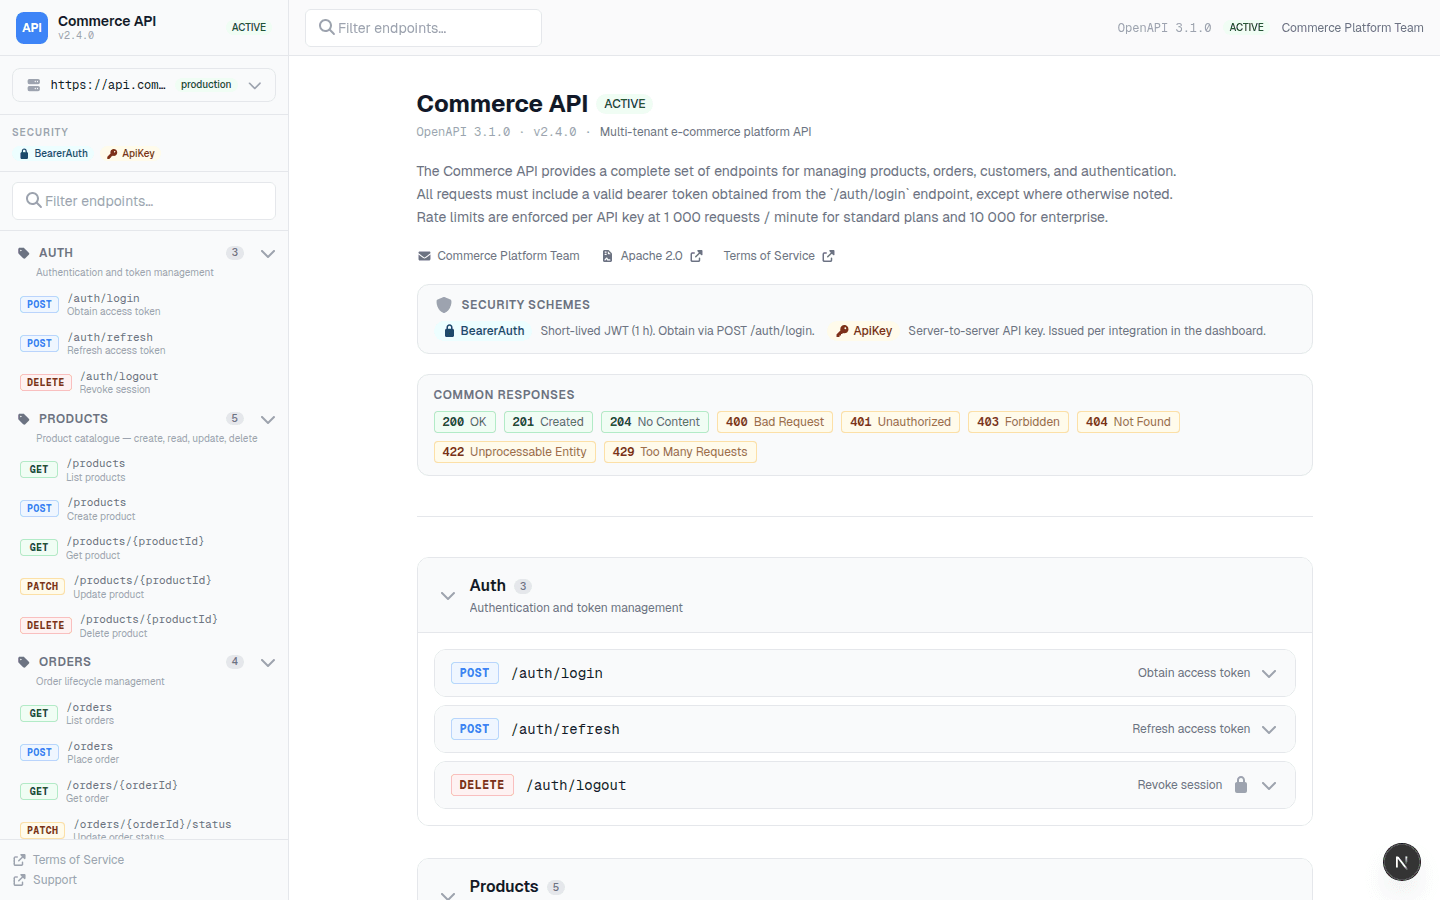Click the server icon beside the URL
This screenshot has height=900, width=1440.
click(x=34, y=85)
